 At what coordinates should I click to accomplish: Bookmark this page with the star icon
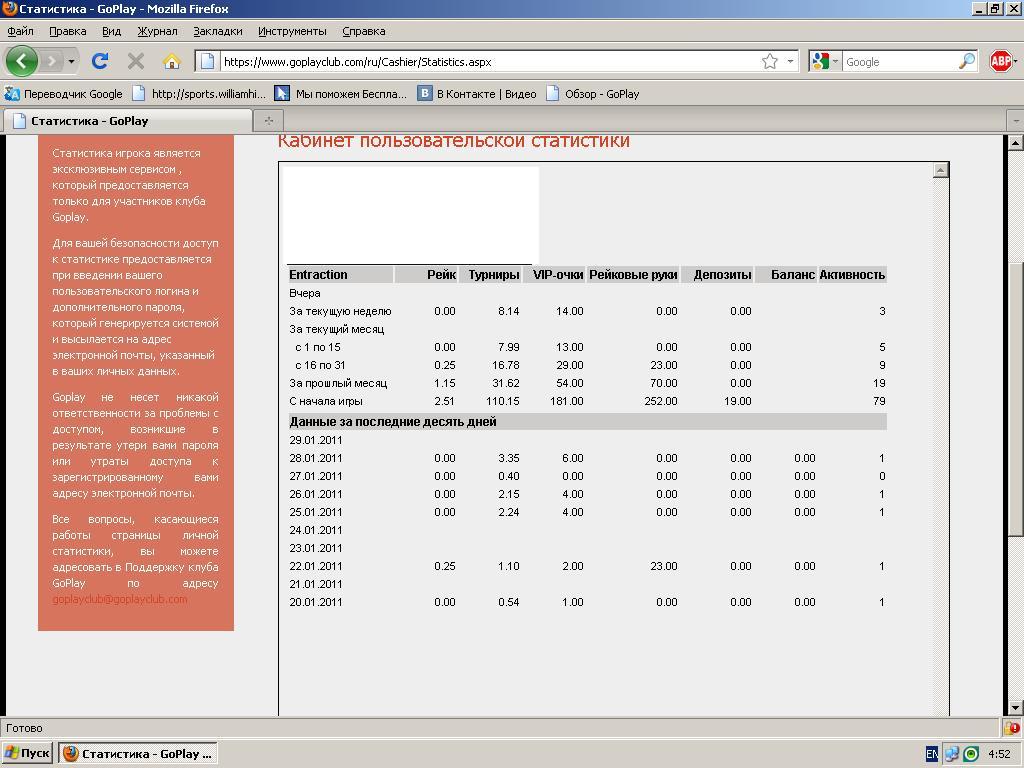click(770, 61)
